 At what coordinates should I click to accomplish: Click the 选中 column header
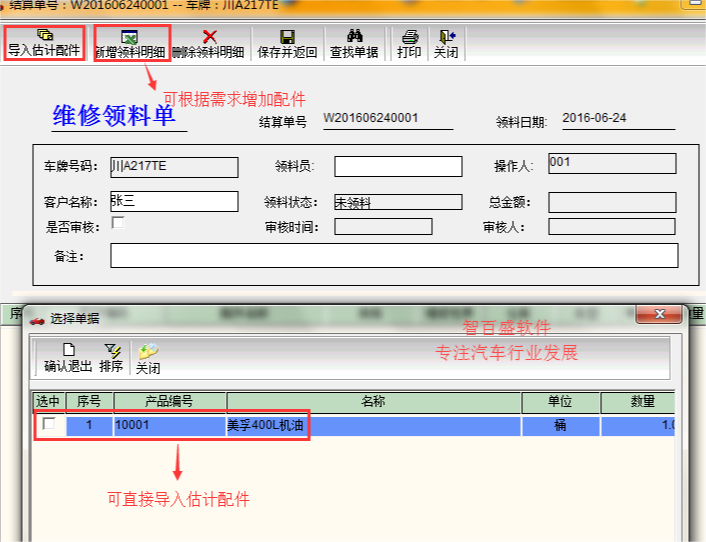[49, 402]
